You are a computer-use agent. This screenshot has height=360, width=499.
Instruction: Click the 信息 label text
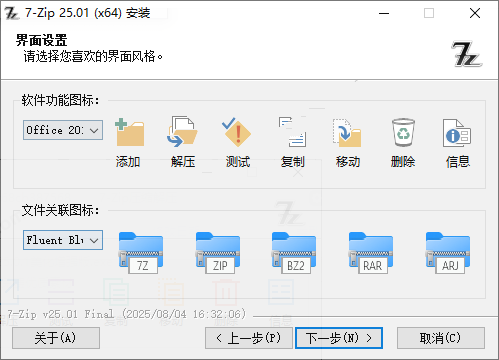tap(458, 162)
